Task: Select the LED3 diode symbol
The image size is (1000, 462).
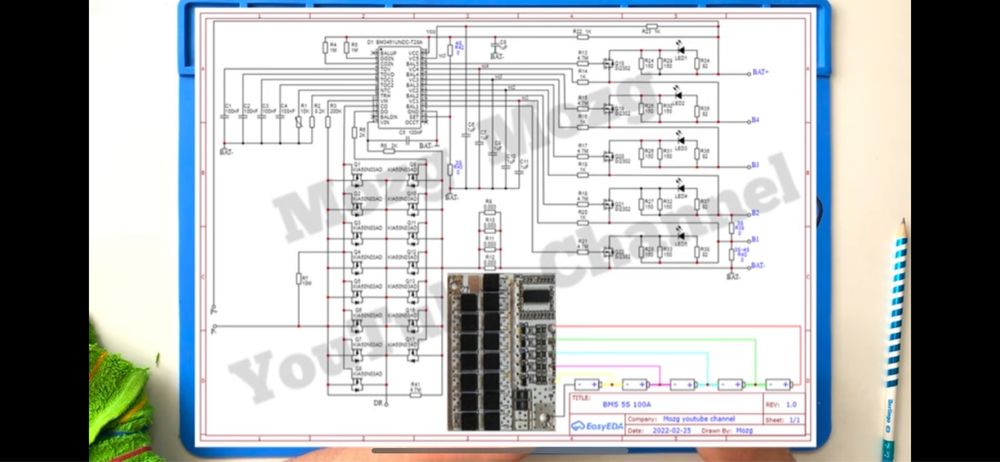Action: tap(680, 140)
